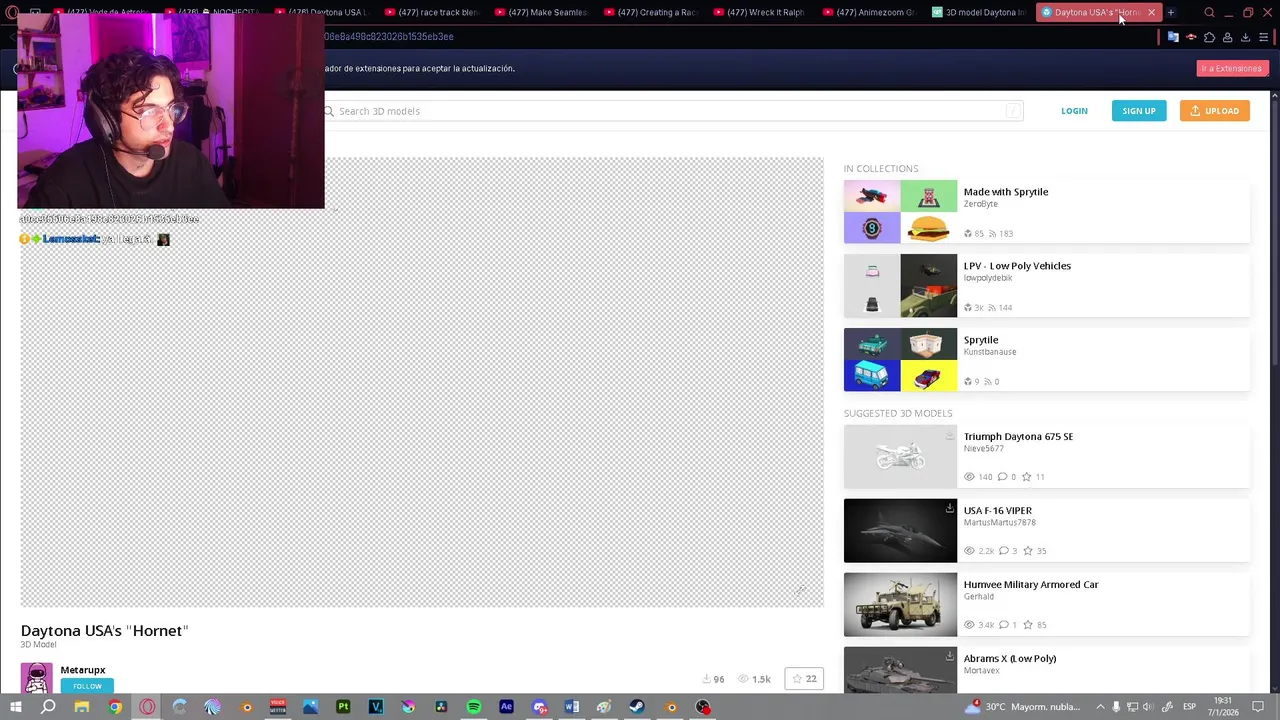This screenshot has width=1280, height=720.
Task: Open Windows taskbar search
Action: [x=48, y=707]
